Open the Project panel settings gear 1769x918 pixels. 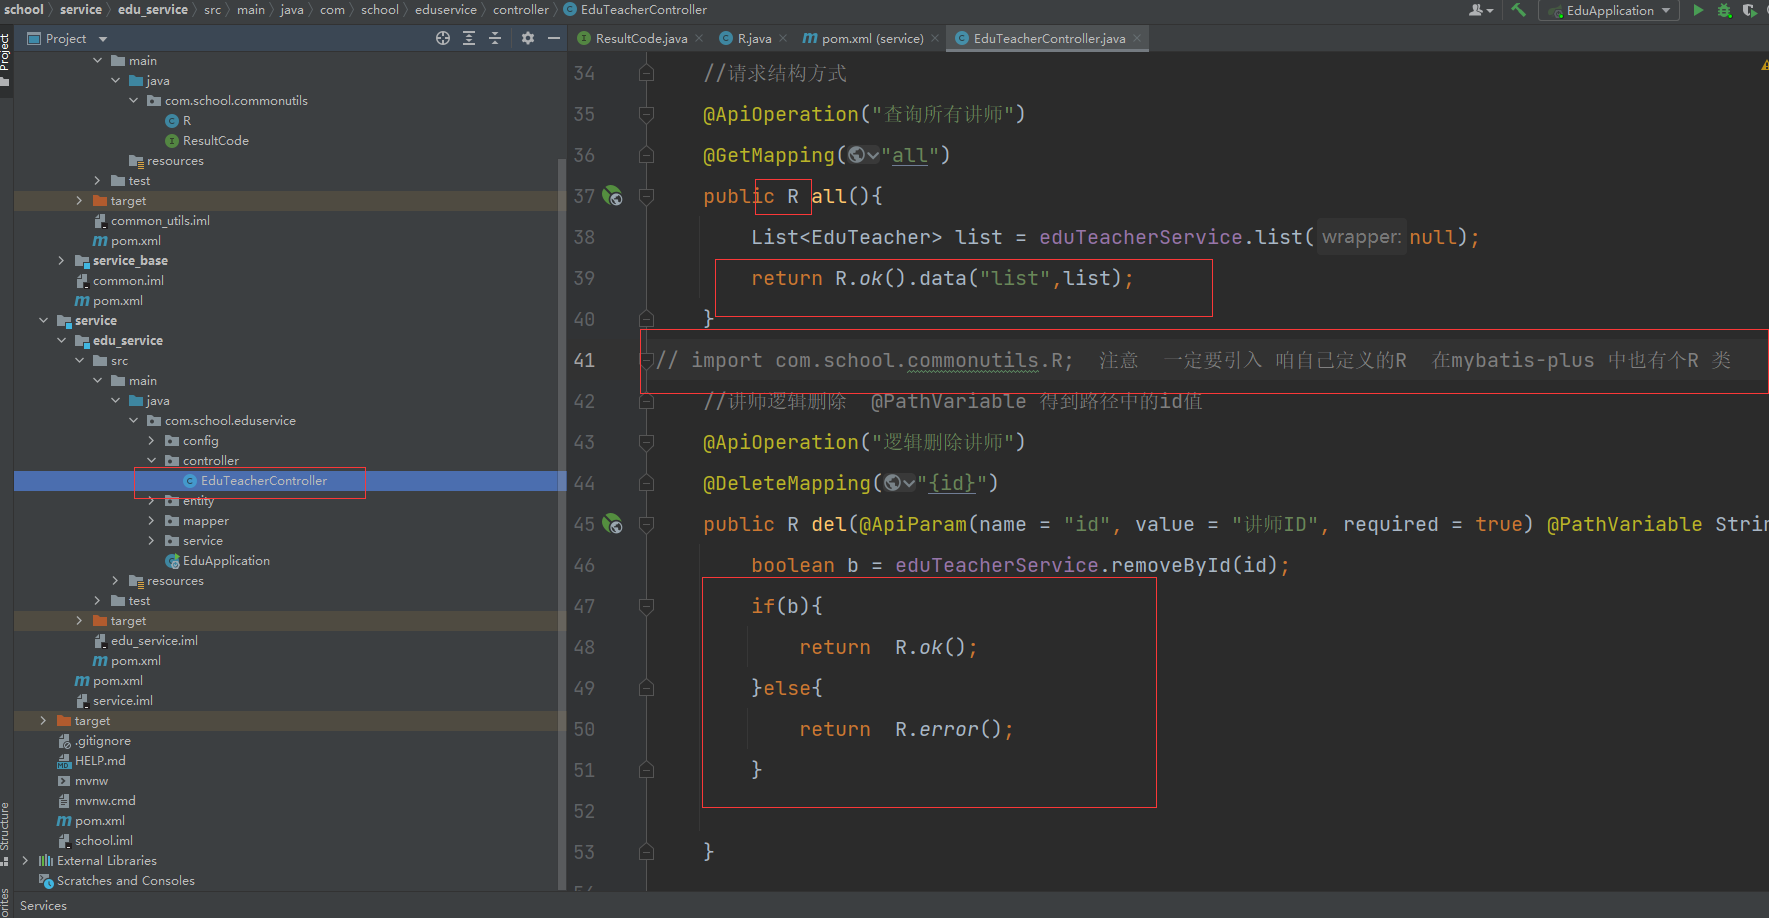[x=528, y=38]
